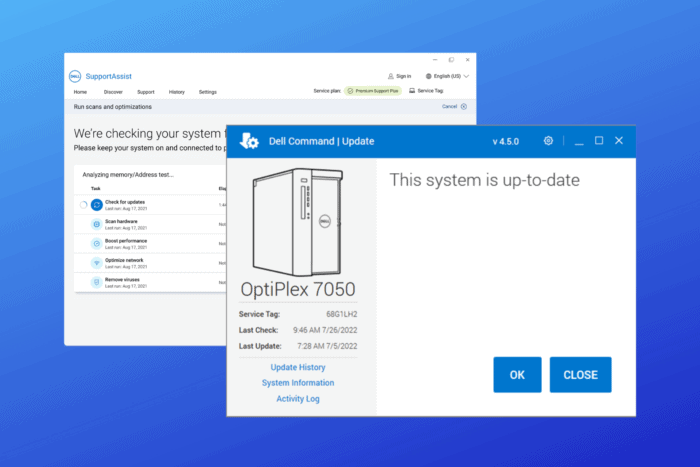Screen dimensions: 700x467
Task: Click the OptiPlex 7050 model name
Action: (298, 289)
